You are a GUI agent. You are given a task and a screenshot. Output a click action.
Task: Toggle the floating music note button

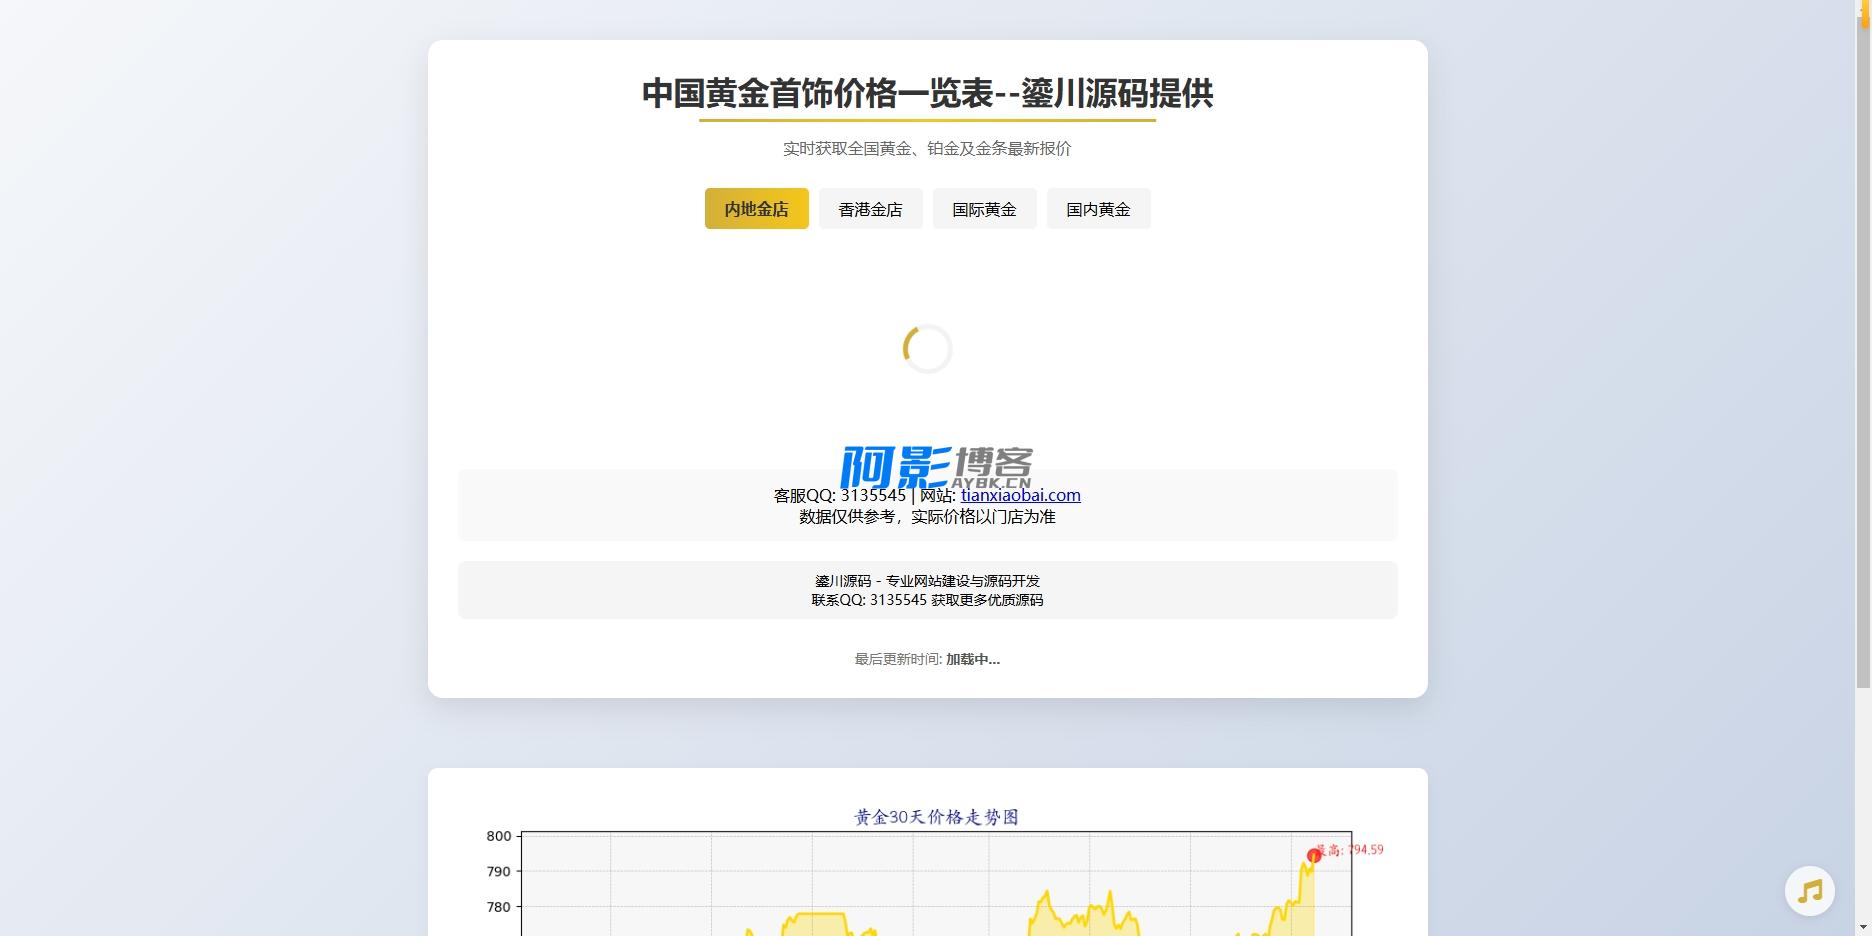click(x=1809, y=890)
